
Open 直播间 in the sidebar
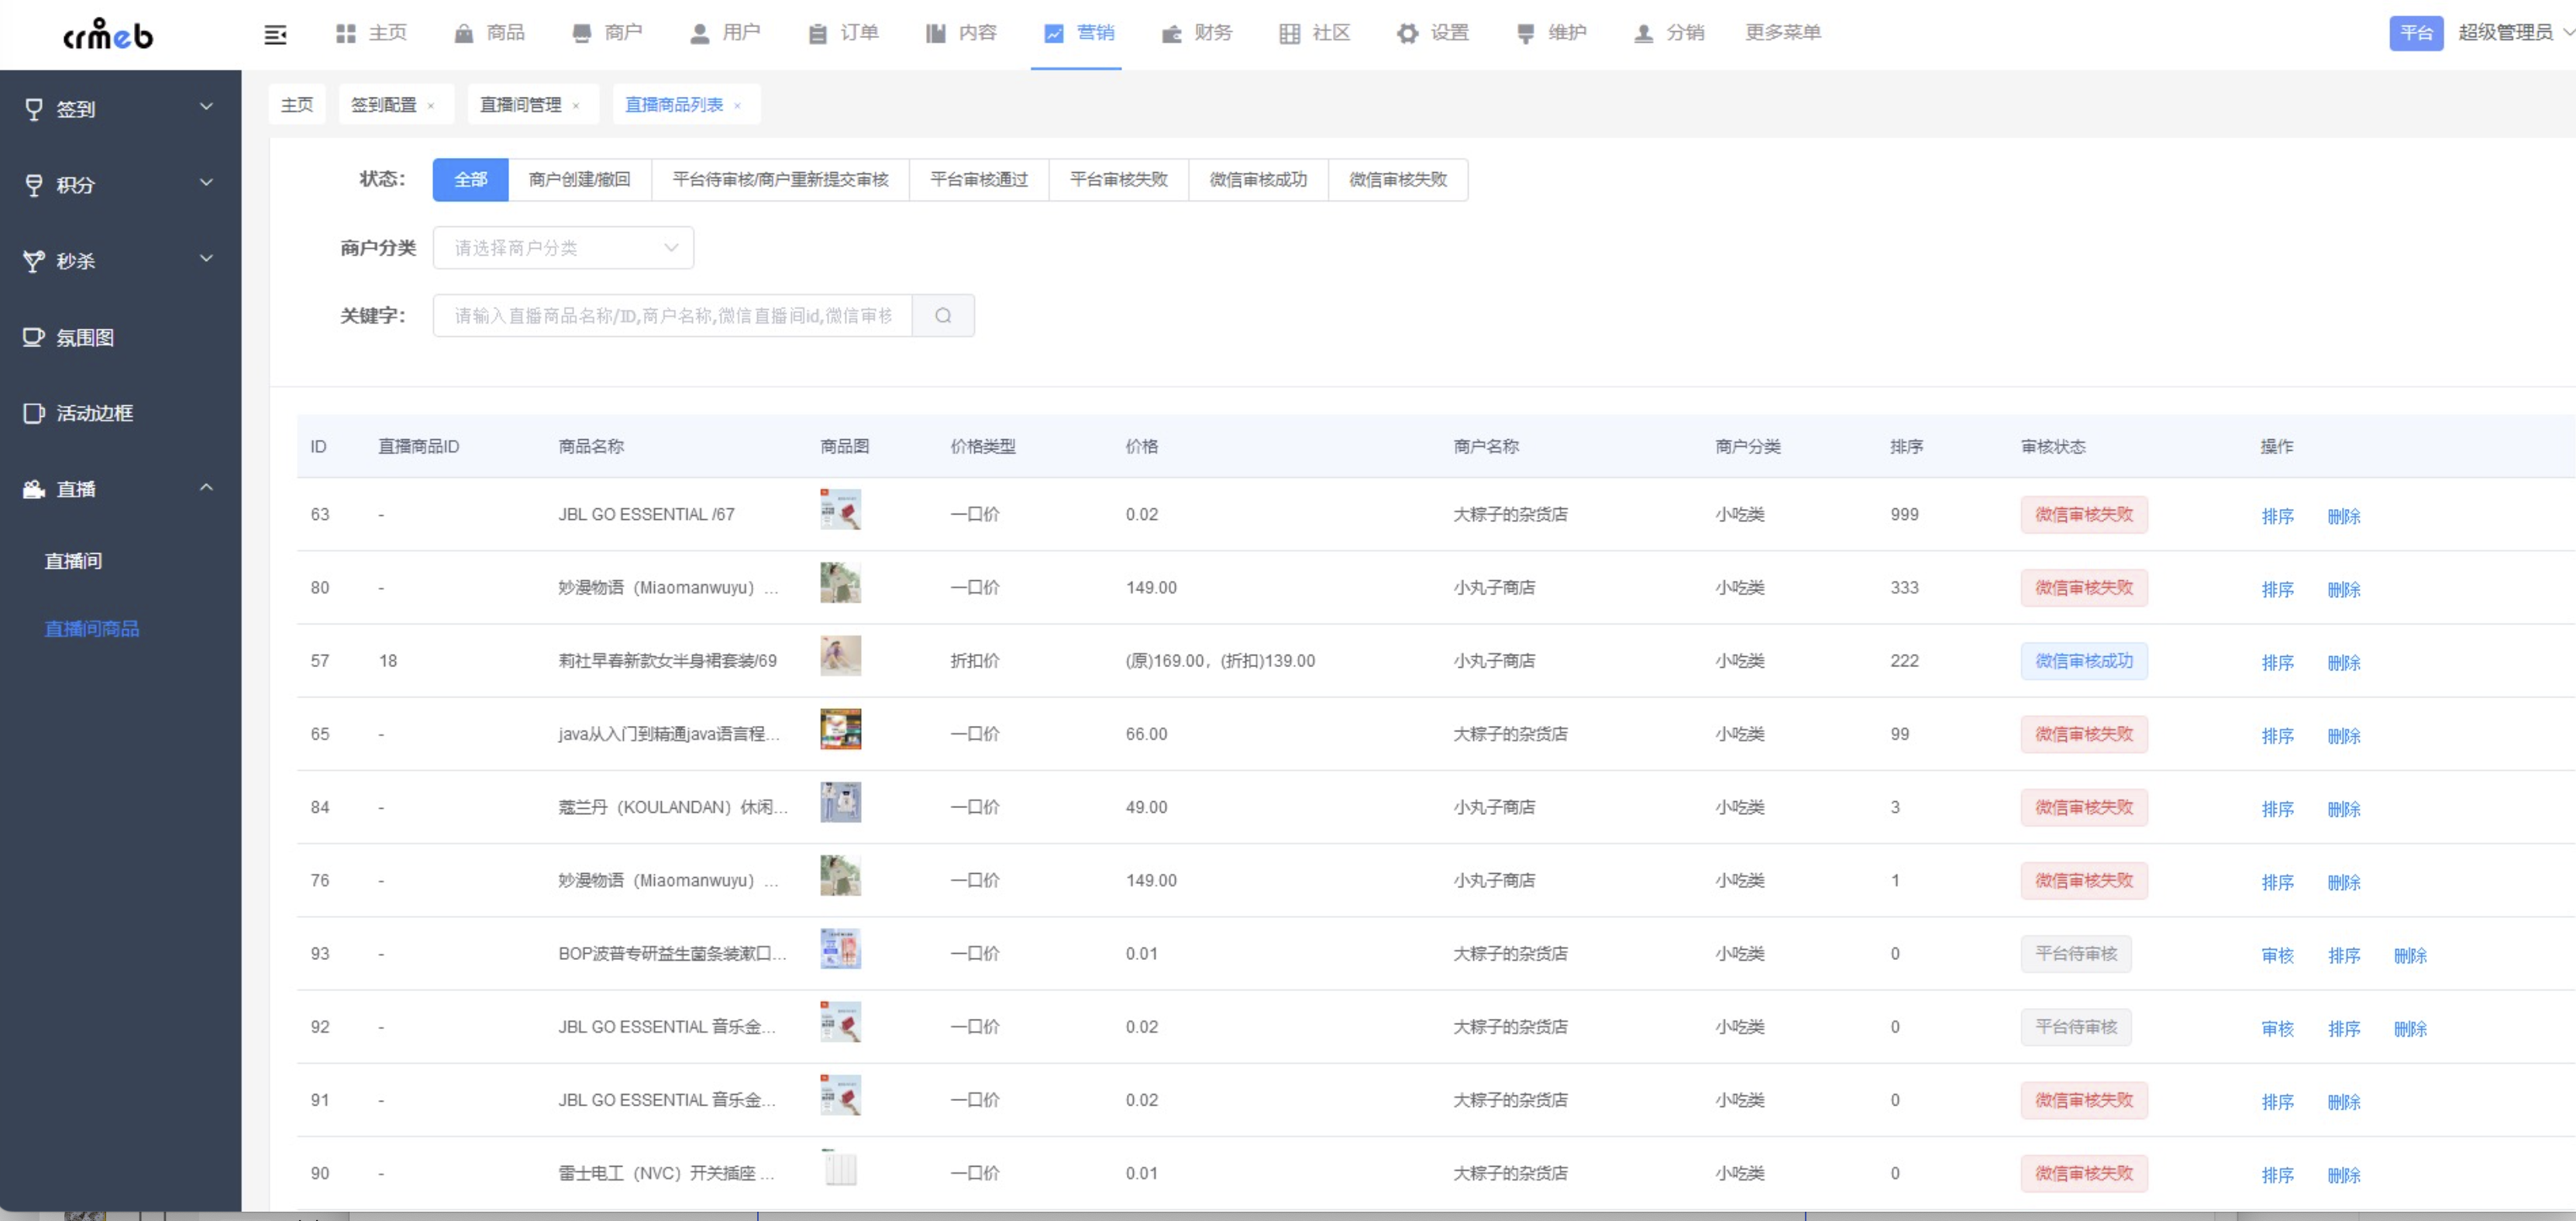(x=73, y=561)
